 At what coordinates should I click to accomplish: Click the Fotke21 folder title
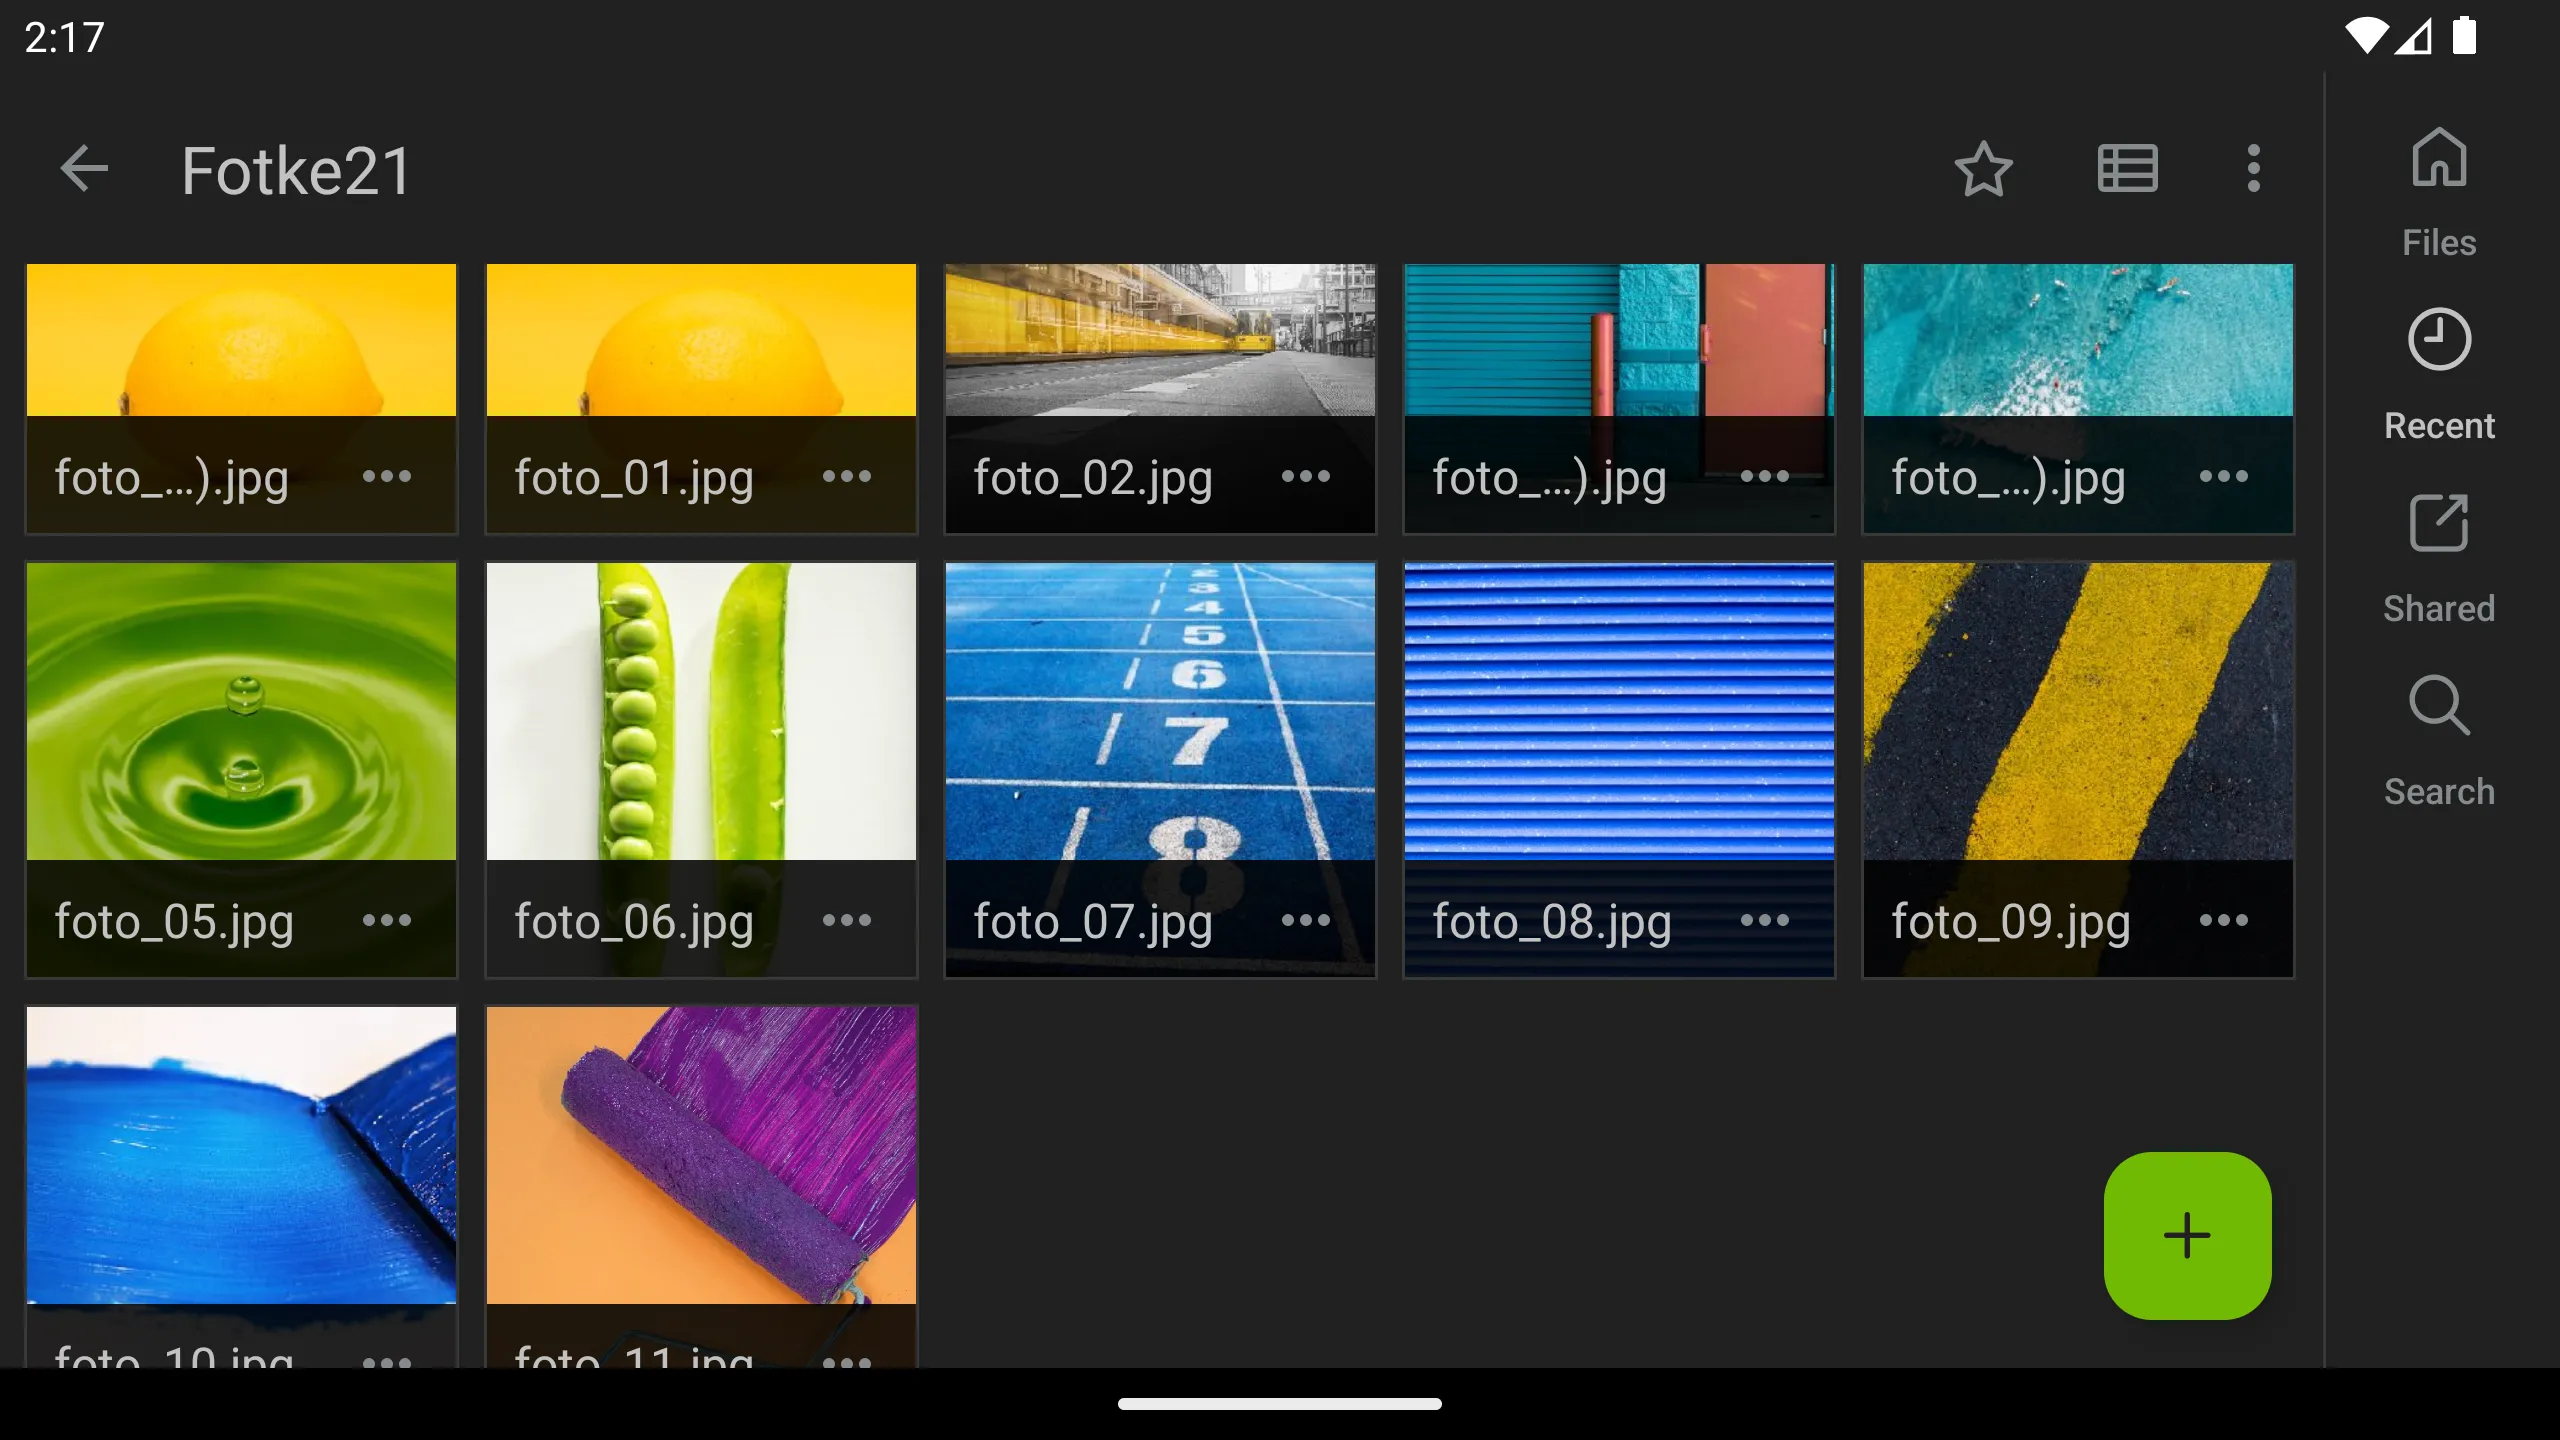tap(295, 168)
